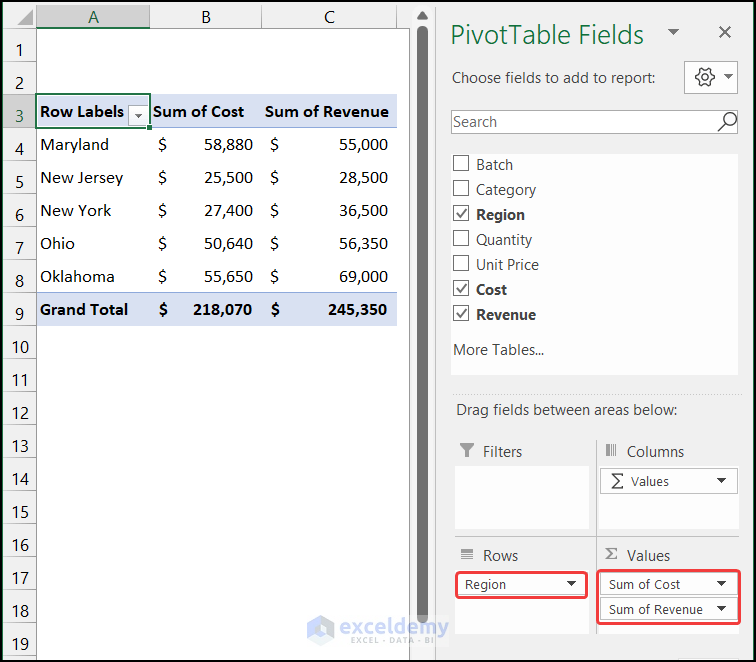The width and height of the screenshot is (756, 662).
Task: Uncheck the Cost field checkbox
Action: pyautogui.click(x=461, y=289)
